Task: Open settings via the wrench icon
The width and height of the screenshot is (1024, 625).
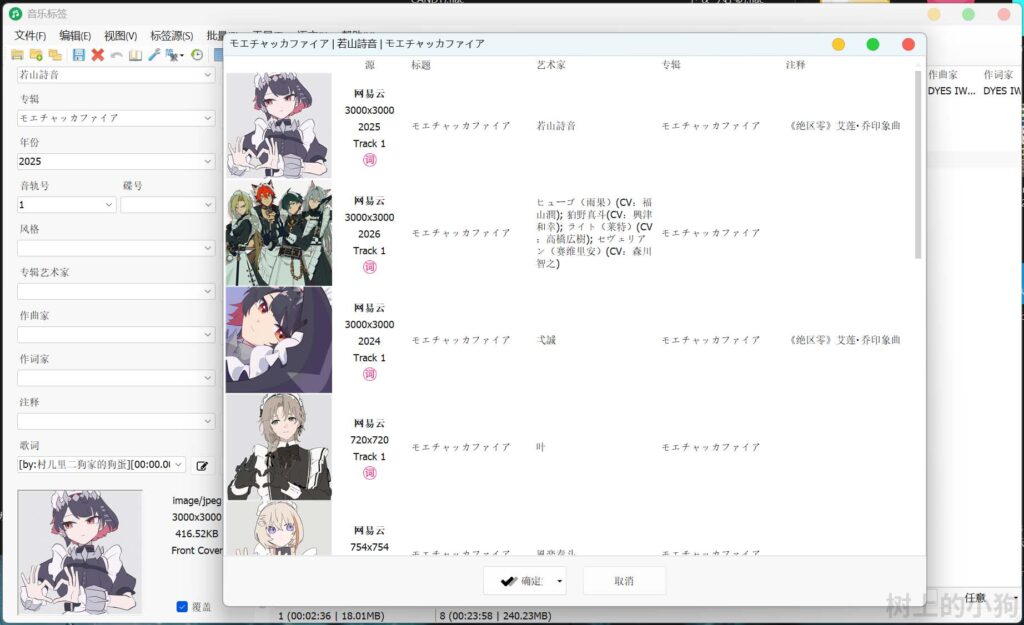Action: [x=153, y=56]
